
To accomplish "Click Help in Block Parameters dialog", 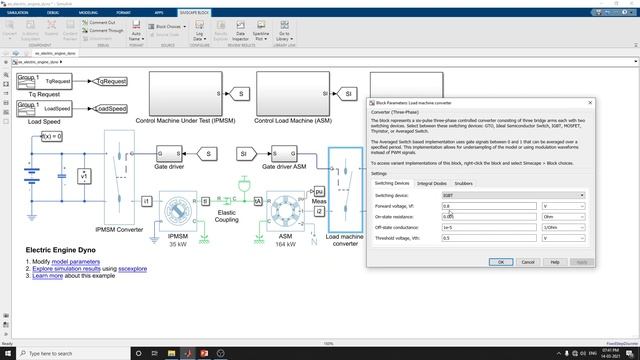I will point(555,262).
